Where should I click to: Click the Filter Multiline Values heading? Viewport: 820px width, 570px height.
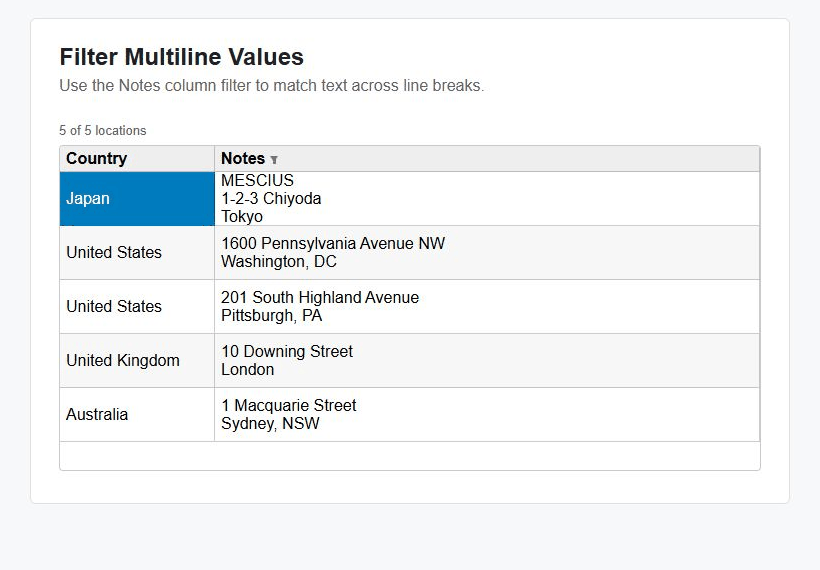(181, 56)
